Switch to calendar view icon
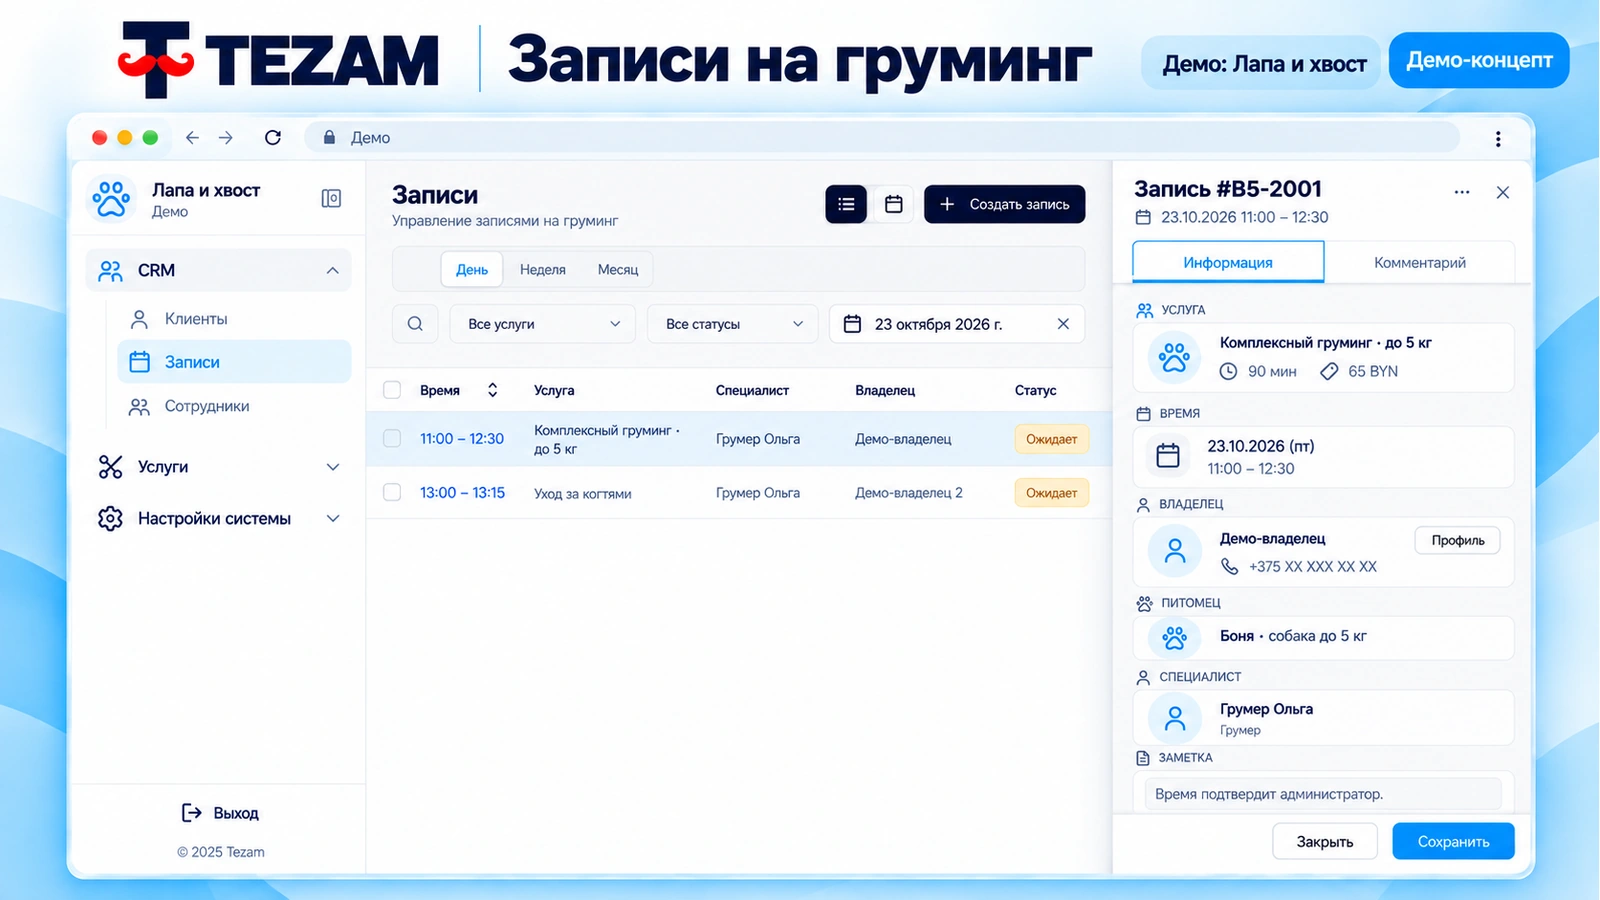The height and width of the screenshot is (900, 1600). tap(894, 204)
